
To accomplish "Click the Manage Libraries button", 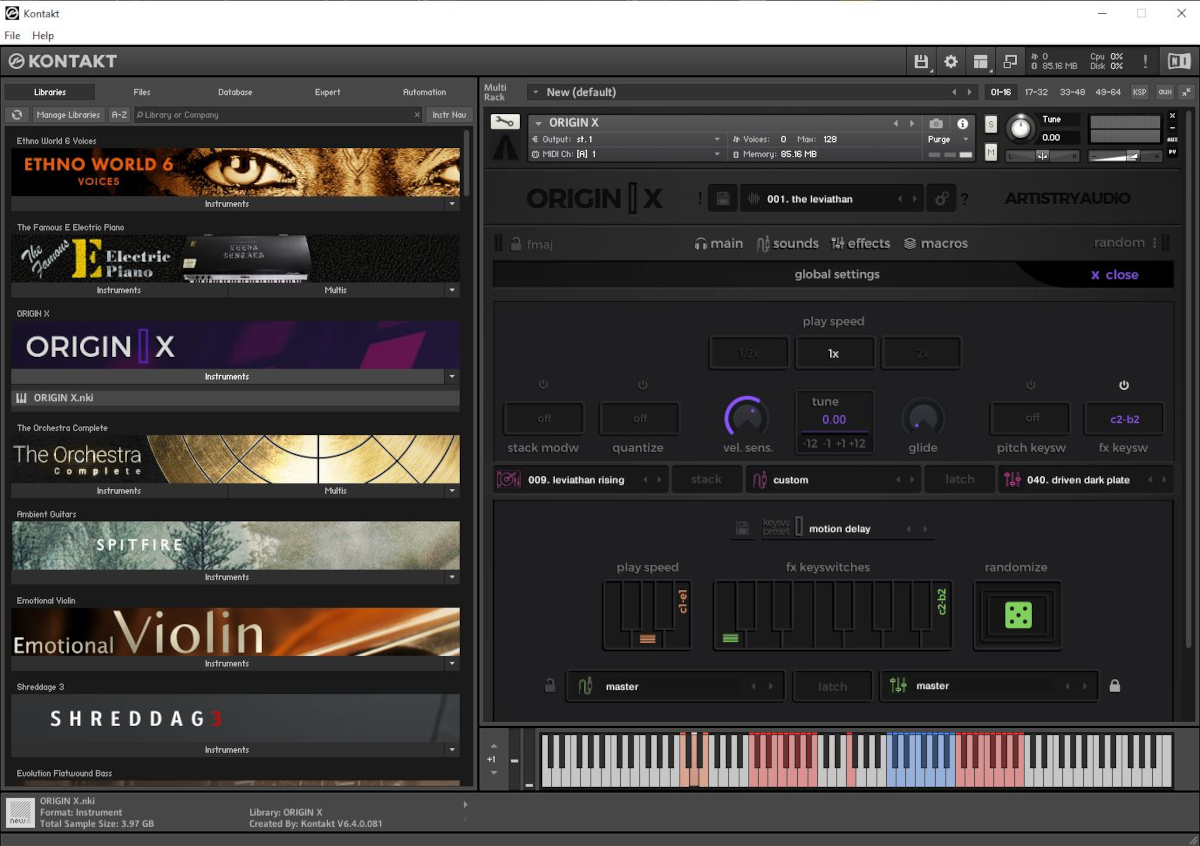I will (x=68, y=115).
